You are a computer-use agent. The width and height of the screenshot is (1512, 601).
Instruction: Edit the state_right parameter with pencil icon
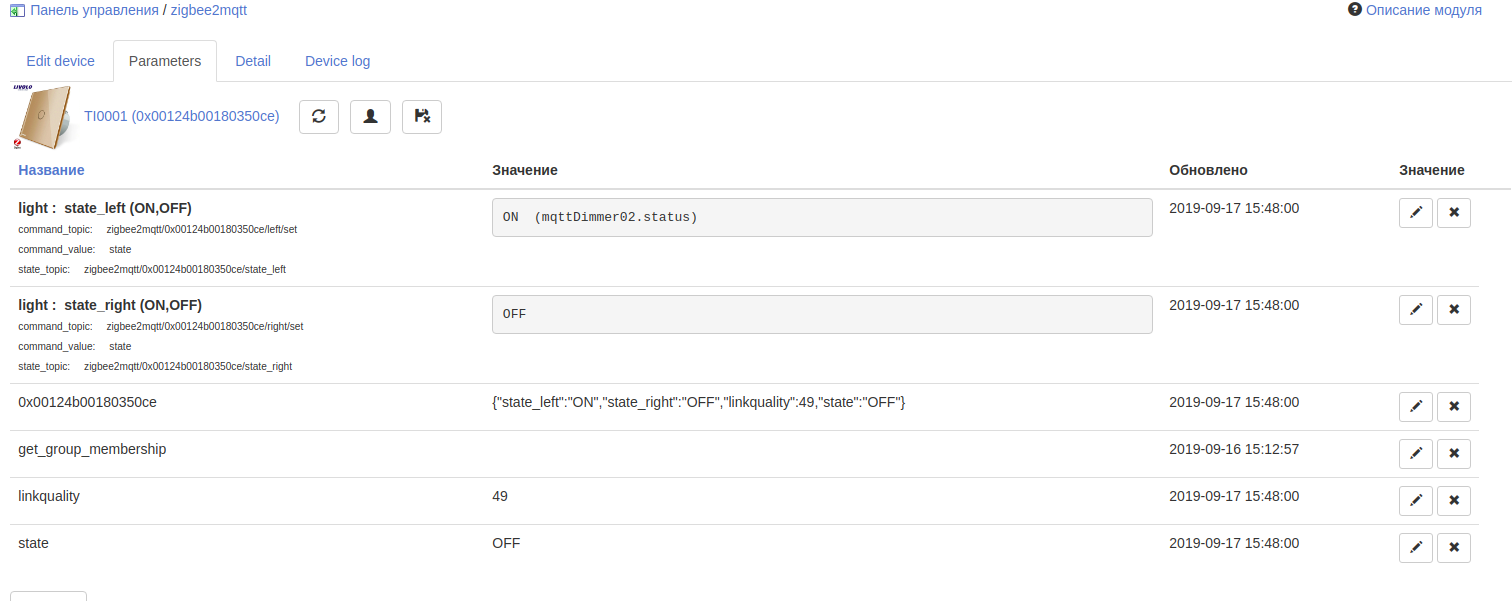point(1415,310)
